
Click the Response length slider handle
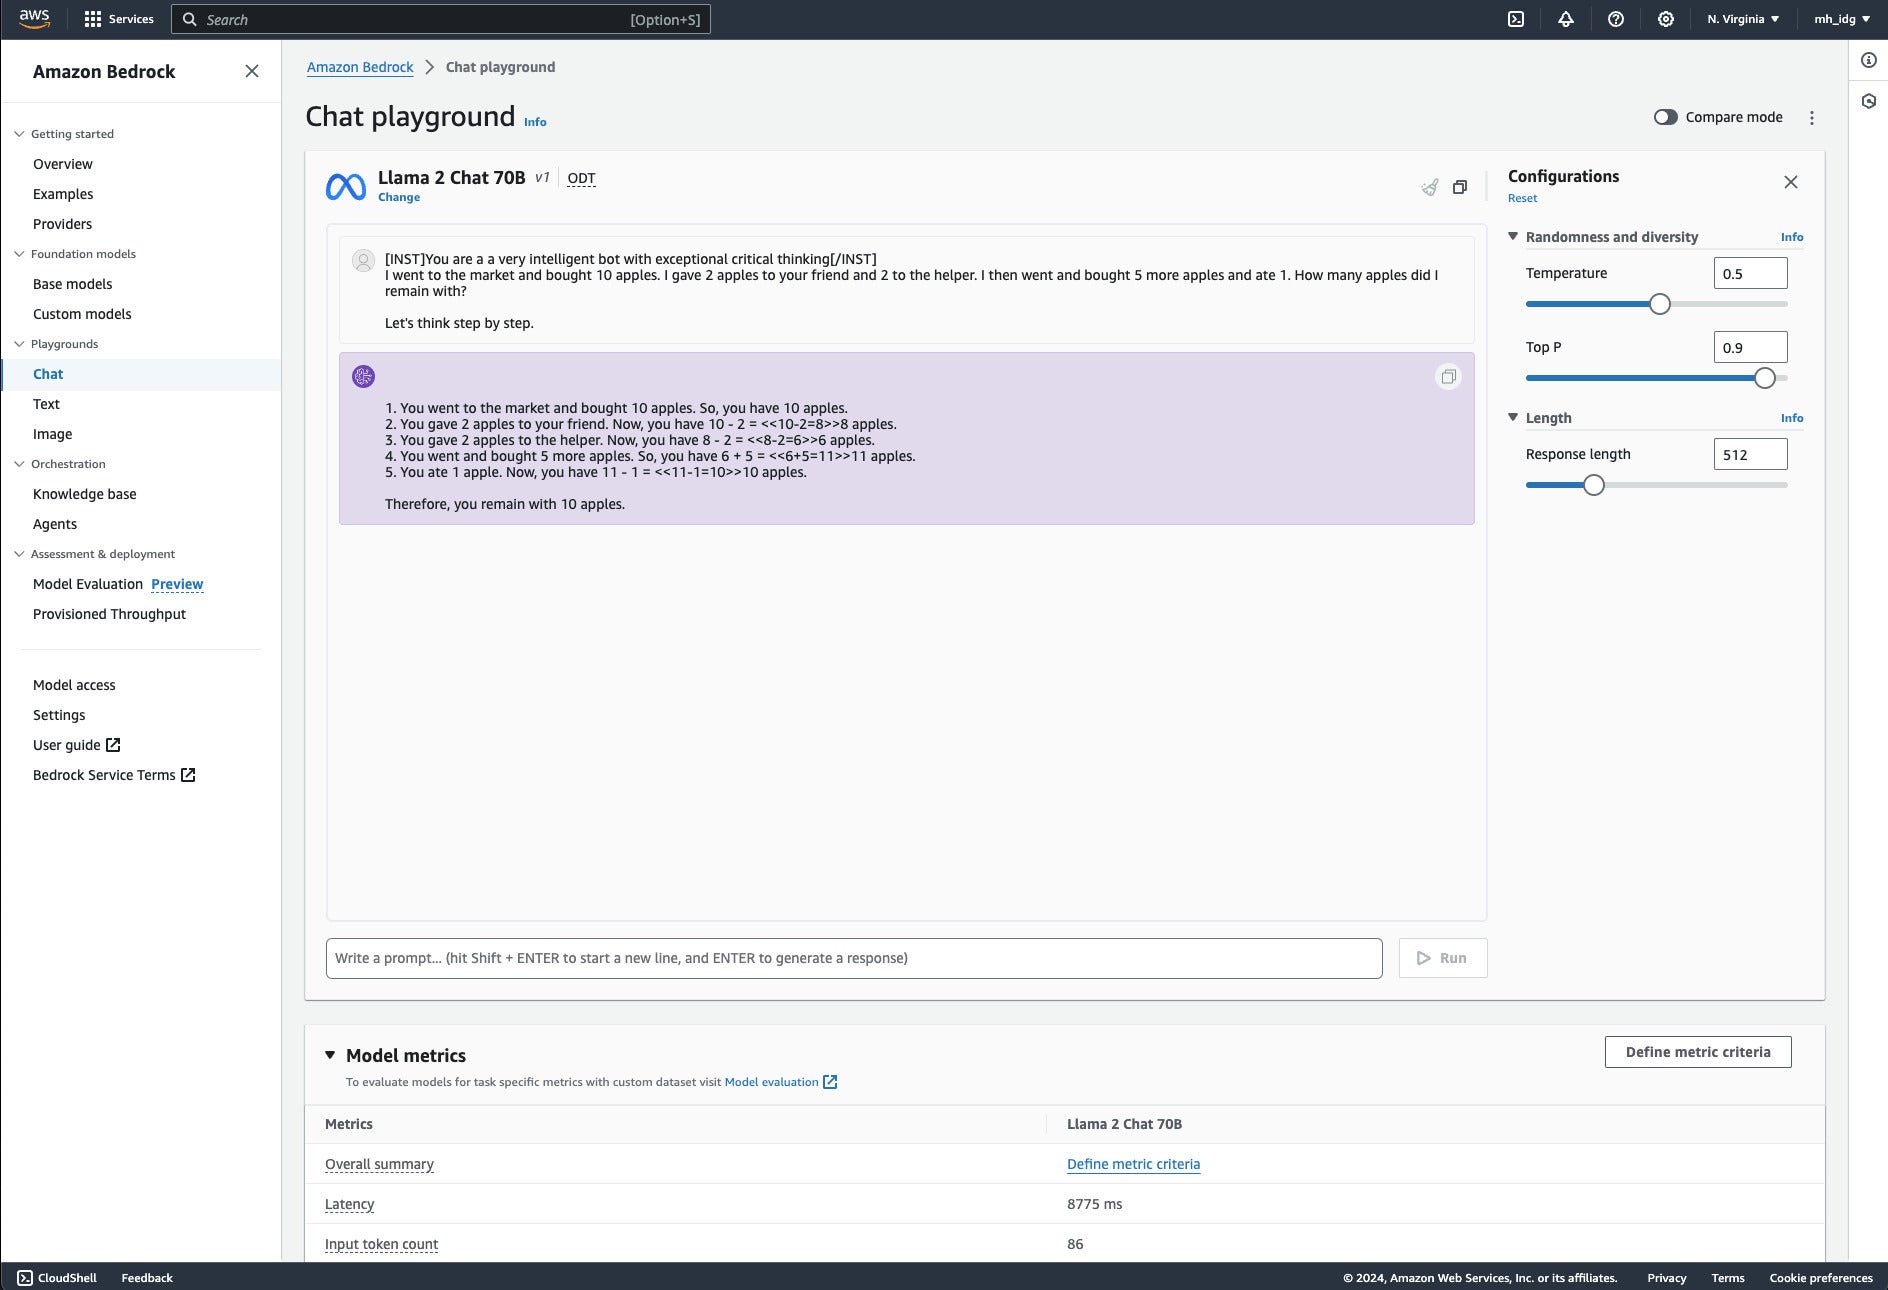(x=1594, y=485)
